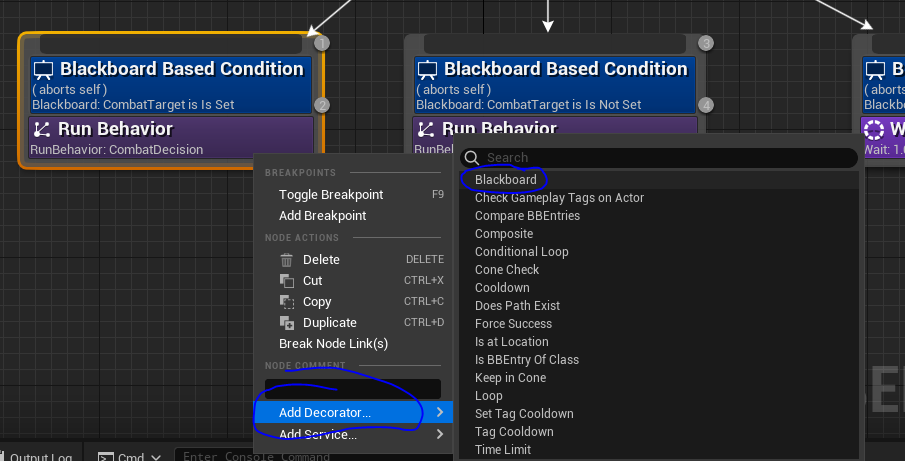Click Run Behavior icon on second node
Image resolution: width=905 pixels, height=461 pixels.
[x=425, y=129]
